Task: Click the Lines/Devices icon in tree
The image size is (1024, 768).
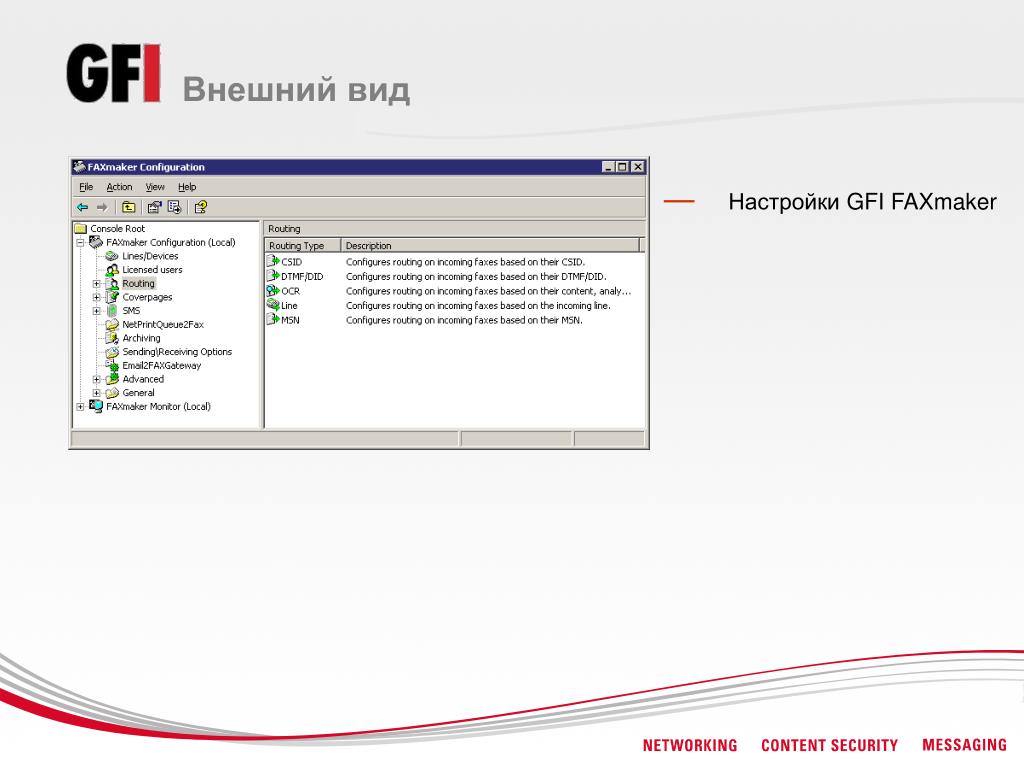Action: click(x=112, y=256)
